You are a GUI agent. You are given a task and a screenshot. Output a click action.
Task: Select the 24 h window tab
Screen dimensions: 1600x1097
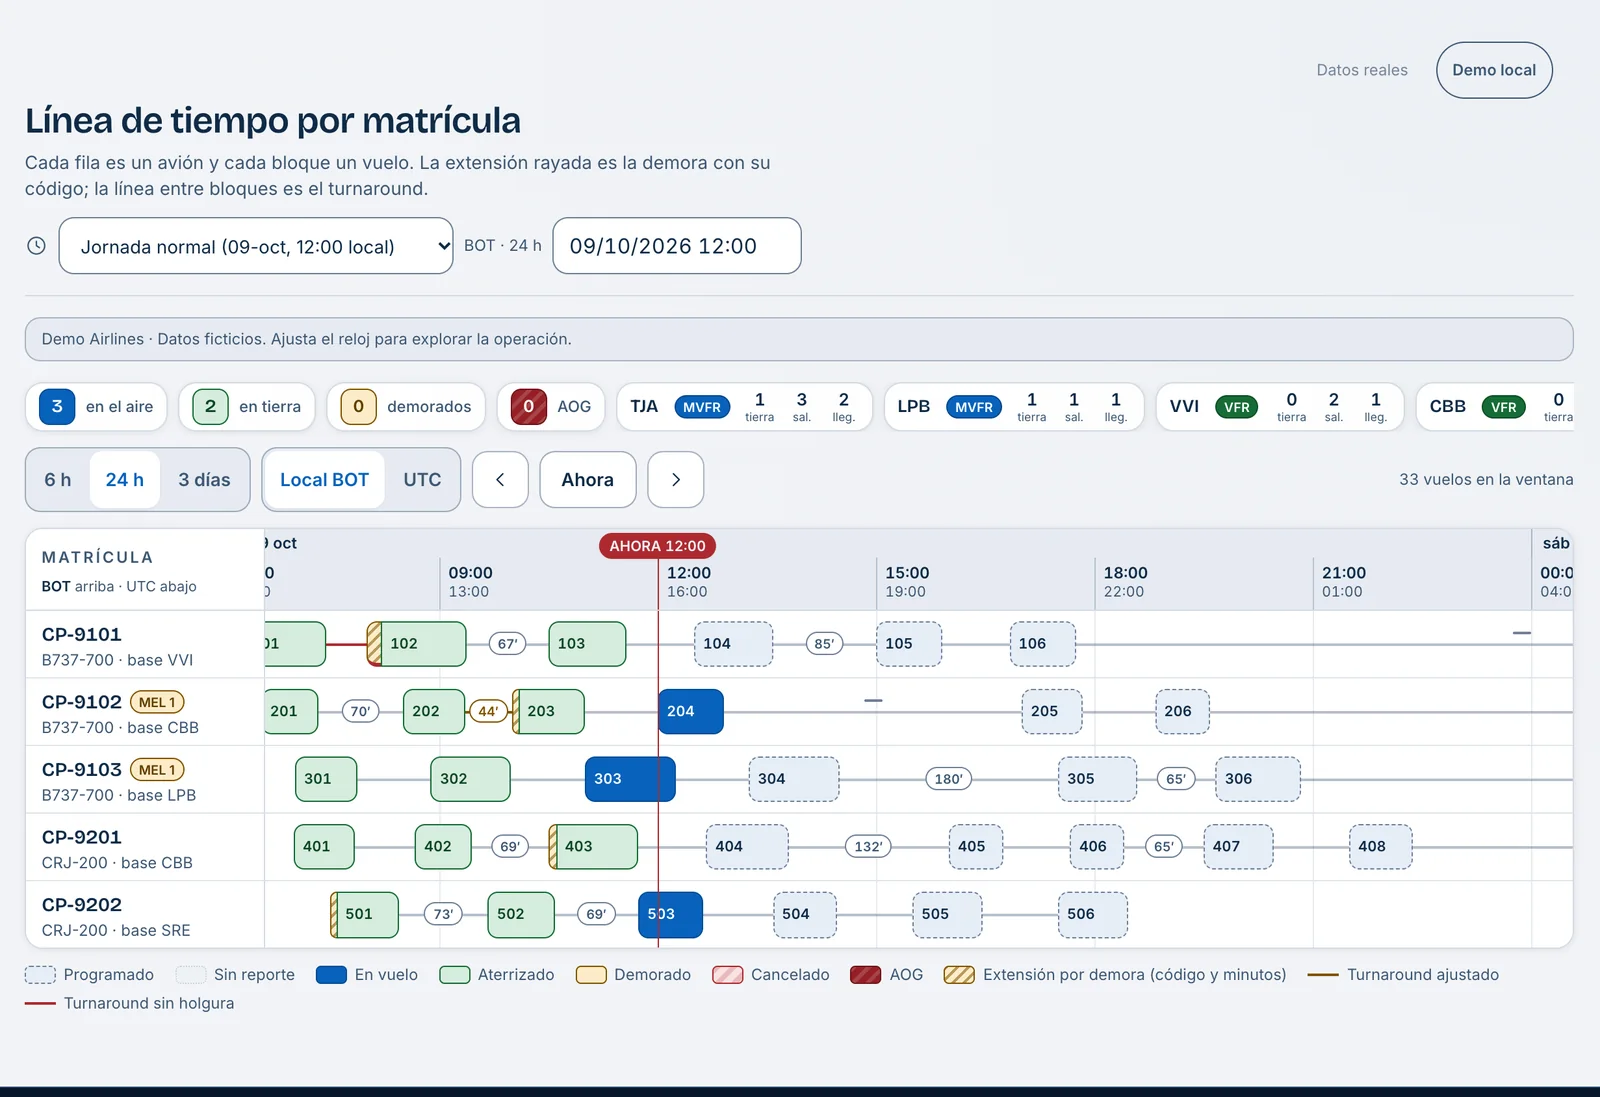[x=125, y=480]
